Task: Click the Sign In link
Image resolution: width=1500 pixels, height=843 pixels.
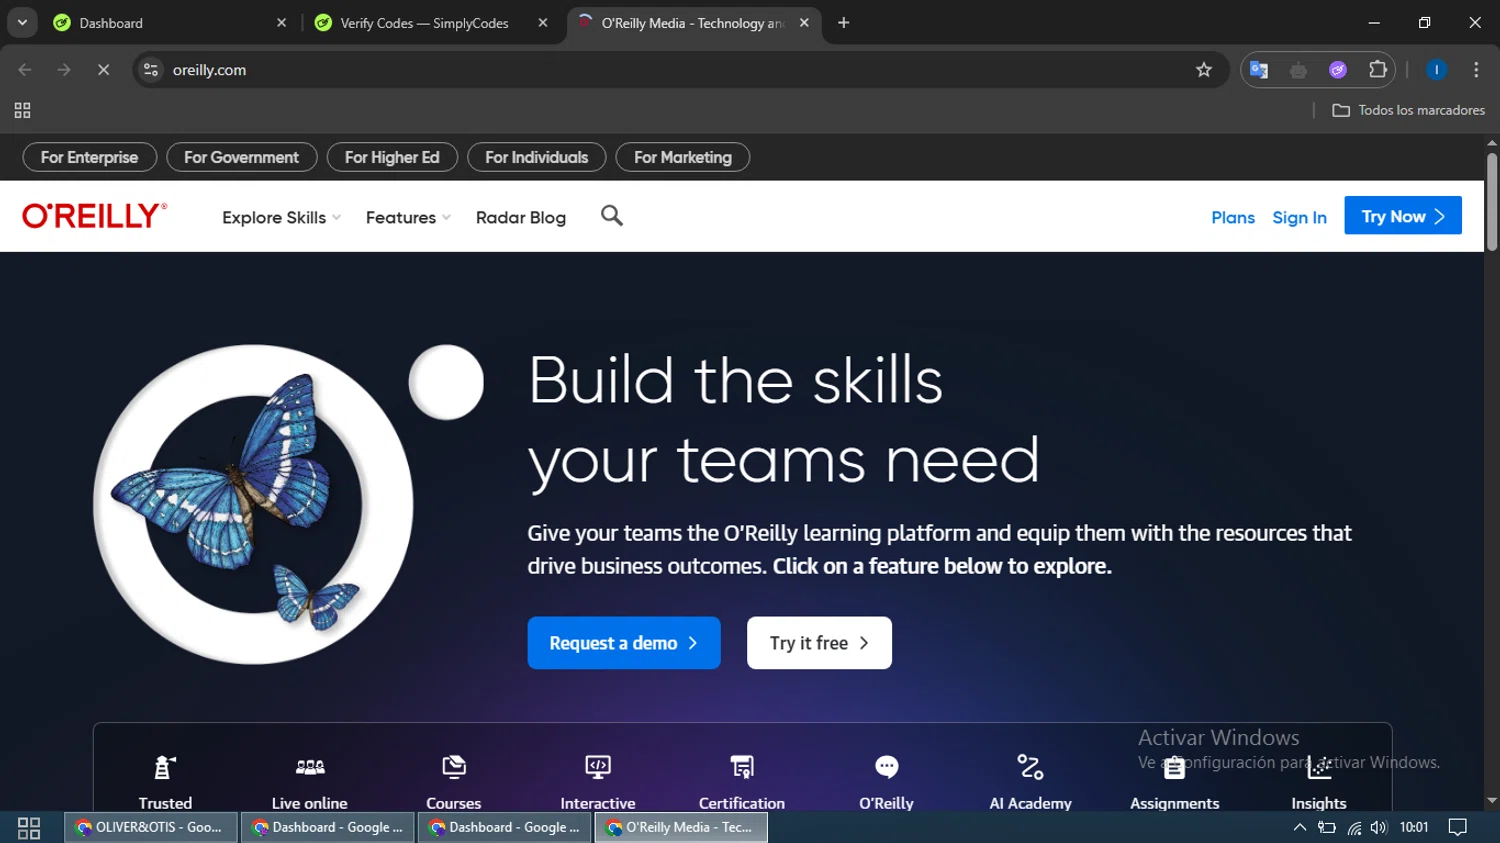Action: point(1299,217)
